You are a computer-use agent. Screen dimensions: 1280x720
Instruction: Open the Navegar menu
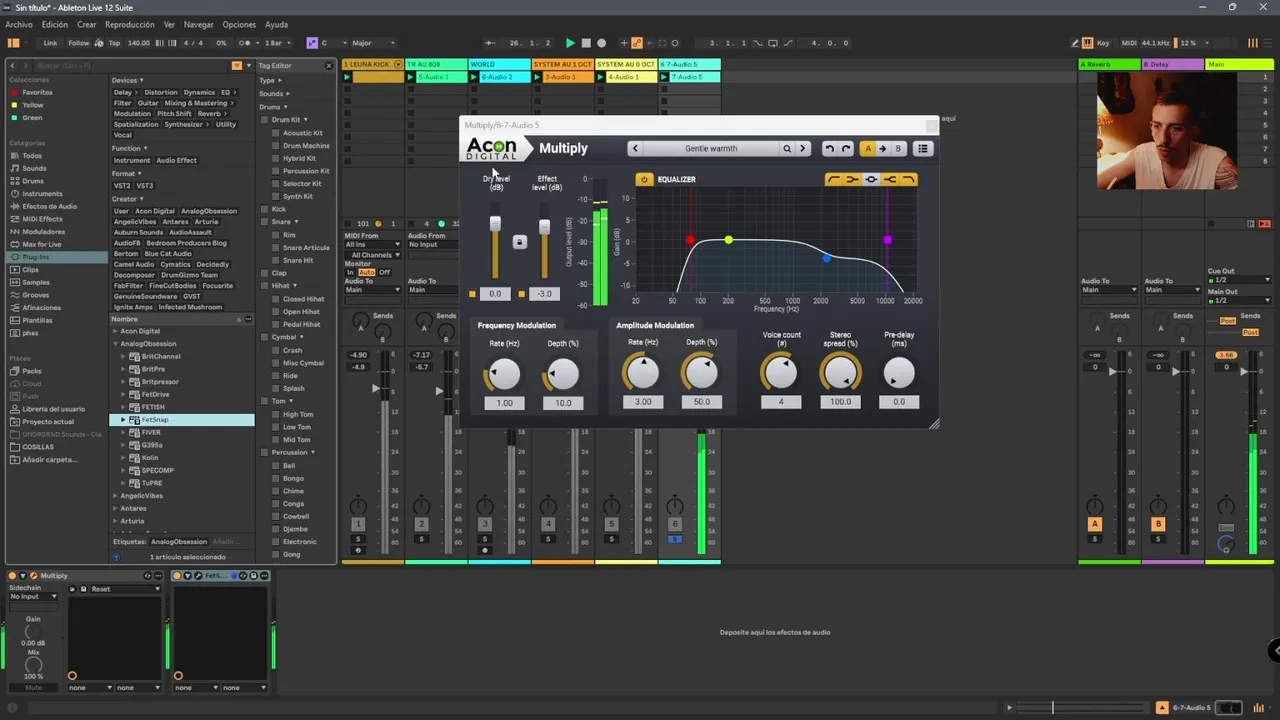pyautogui.click(x=199, y=25)
